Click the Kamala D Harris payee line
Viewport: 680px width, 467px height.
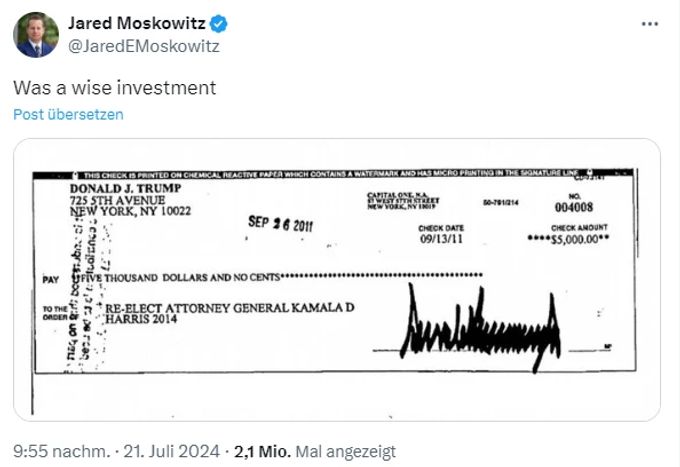click(229, 313)
